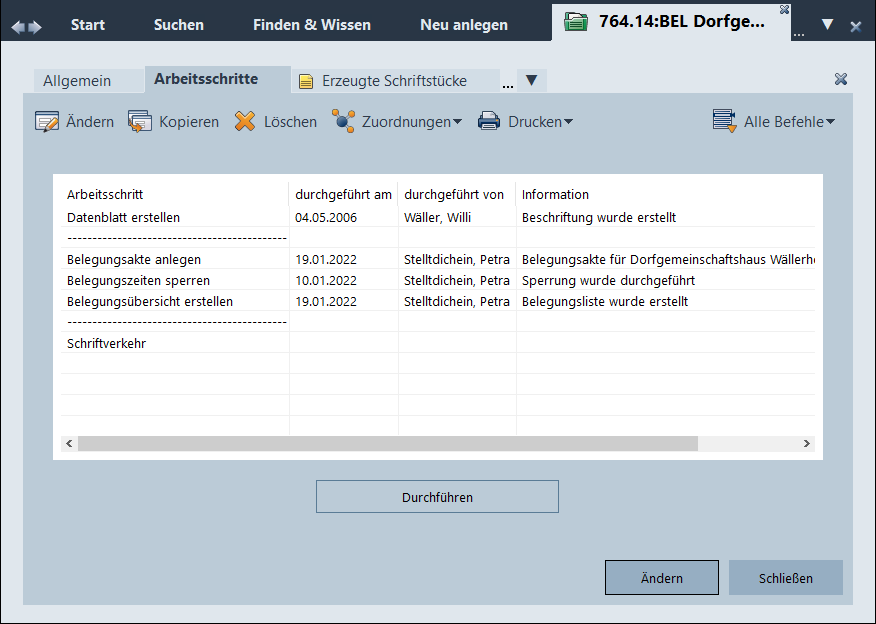Switch to the Allgemein tab
This screenshot has width=876, height=624.
click(x=77, y=81)
